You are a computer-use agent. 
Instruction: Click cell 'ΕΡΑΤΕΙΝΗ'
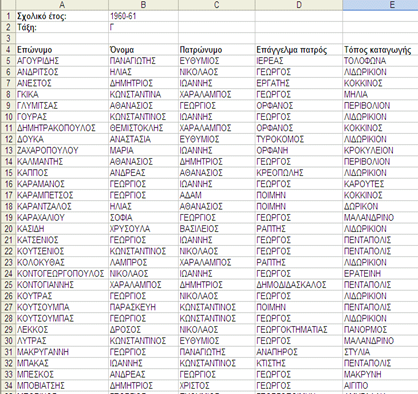tap(380, 274)
